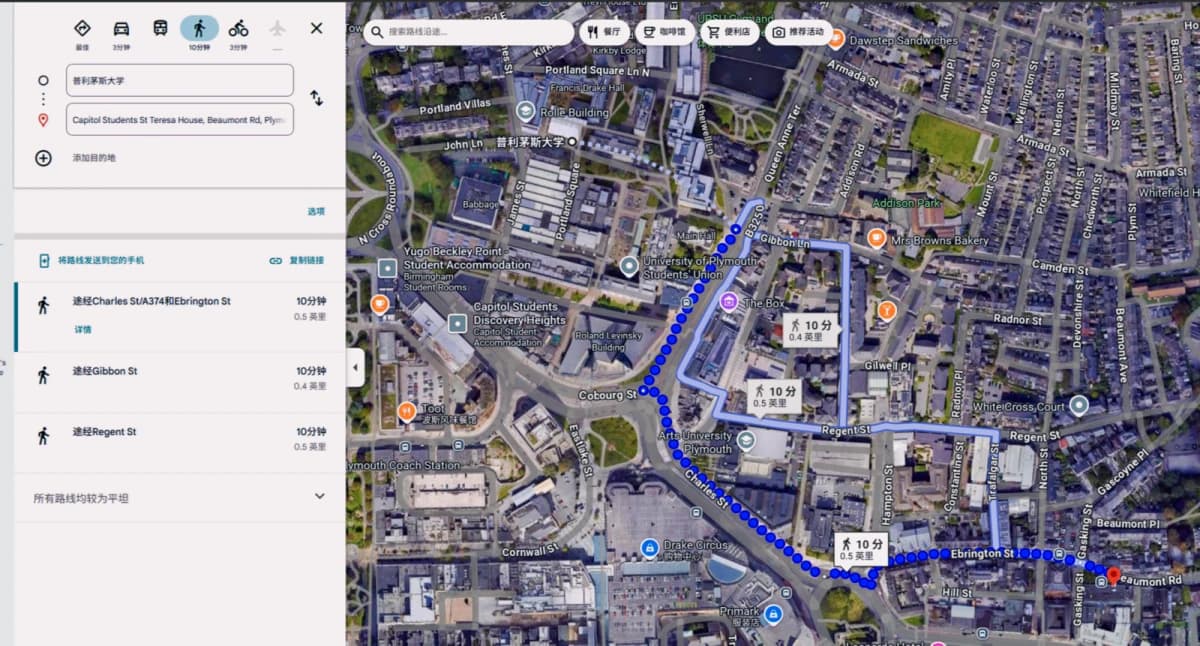Screen dimensions: 1200x646
Task: Click the Plymouth Coach Station label
Action: coord(405,466)
